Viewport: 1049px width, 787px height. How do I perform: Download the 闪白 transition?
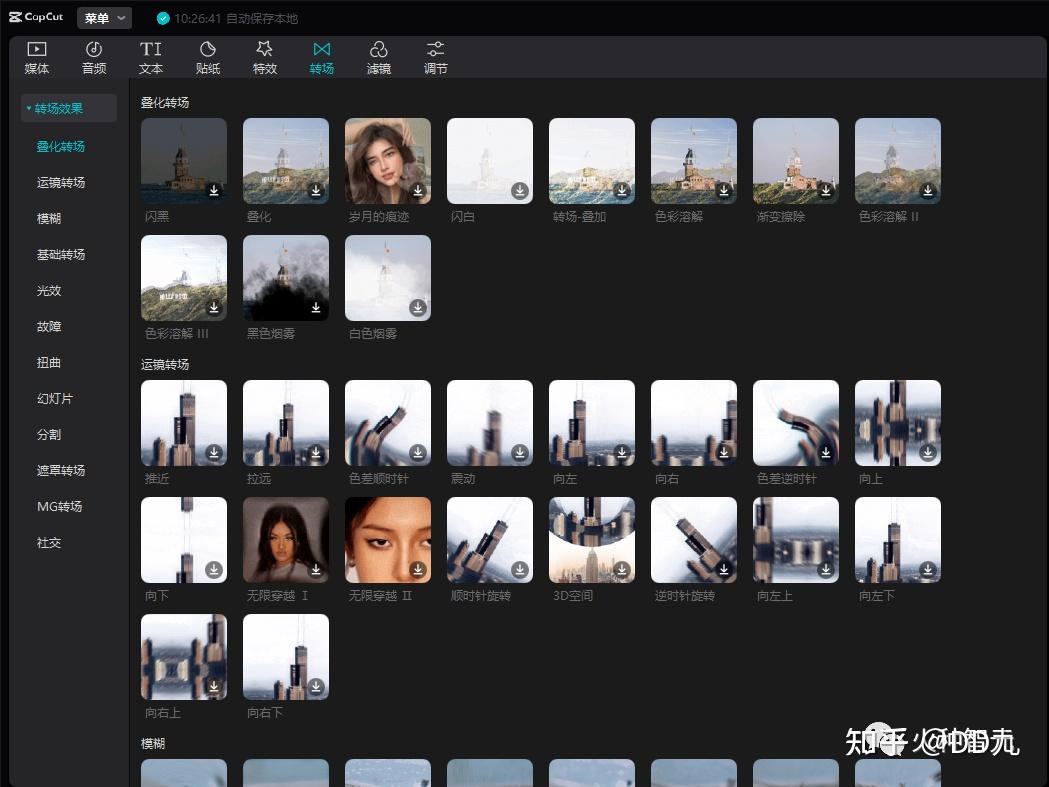click(x=520, y=191)
